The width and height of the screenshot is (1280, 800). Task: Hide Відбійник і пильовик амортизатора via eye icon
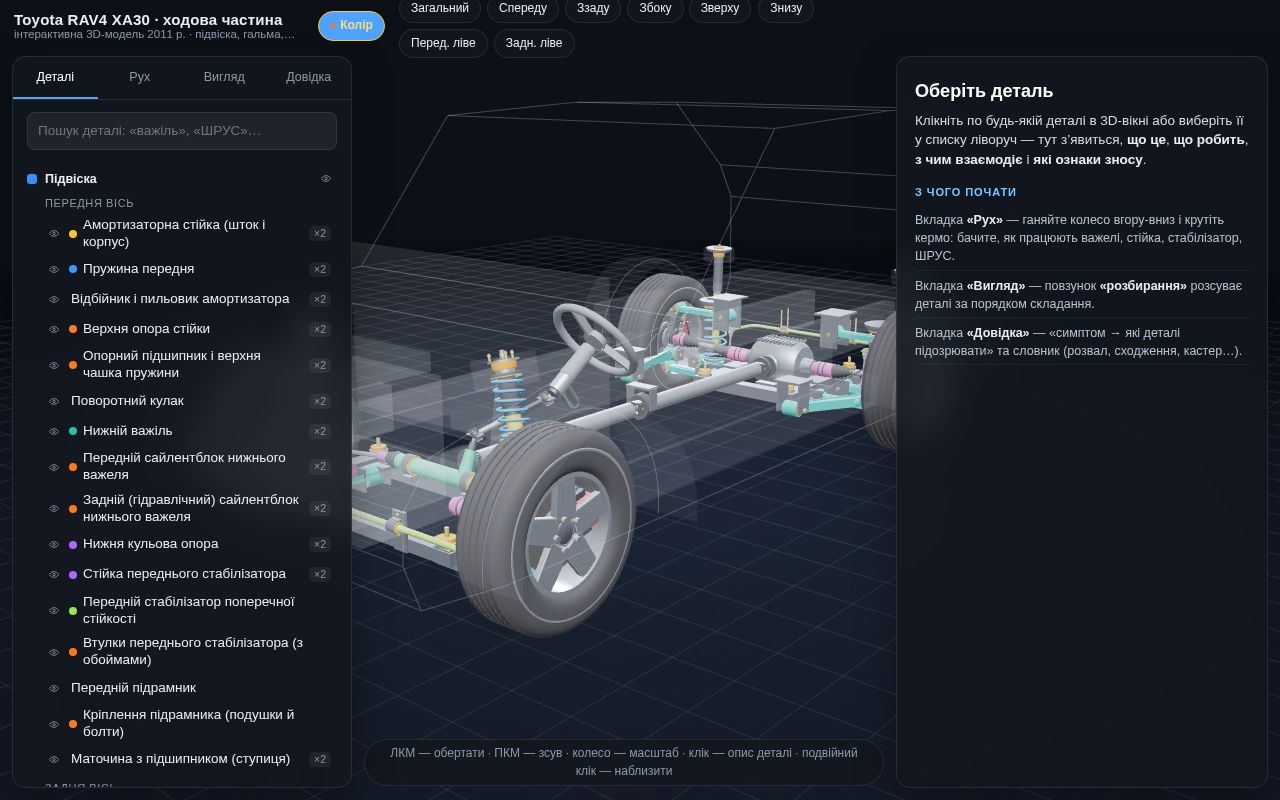54,299
